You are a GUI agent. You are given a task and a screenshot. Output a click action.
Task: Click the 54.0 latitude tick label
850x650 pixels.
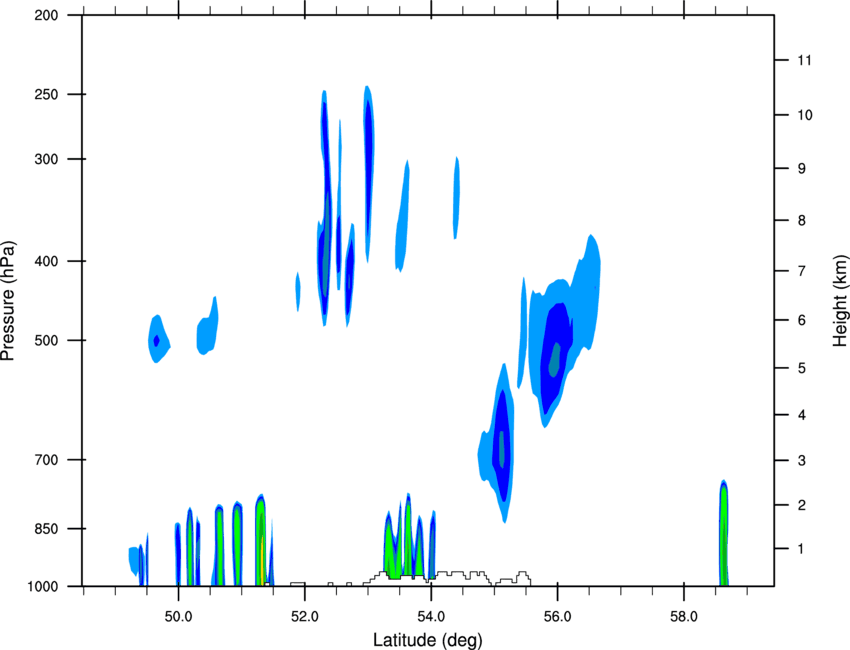(432, 617)
